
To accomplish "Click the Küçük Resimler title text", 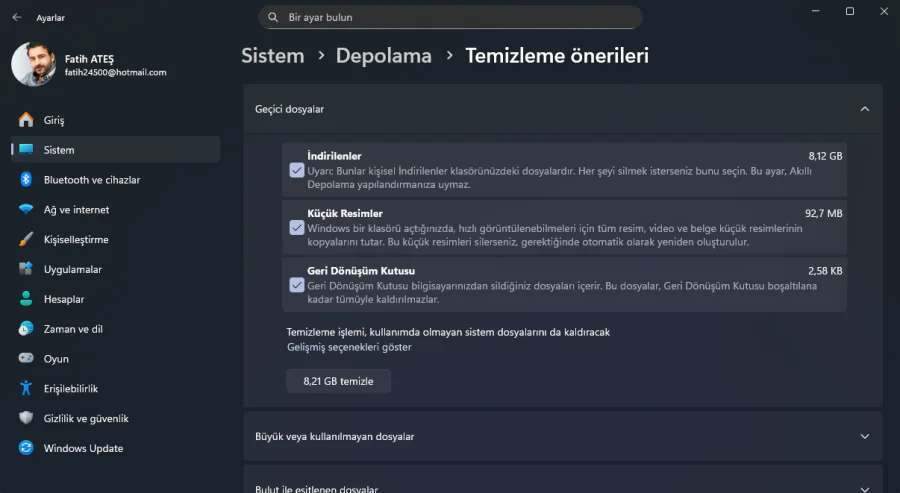I will (x=345, y=213).
